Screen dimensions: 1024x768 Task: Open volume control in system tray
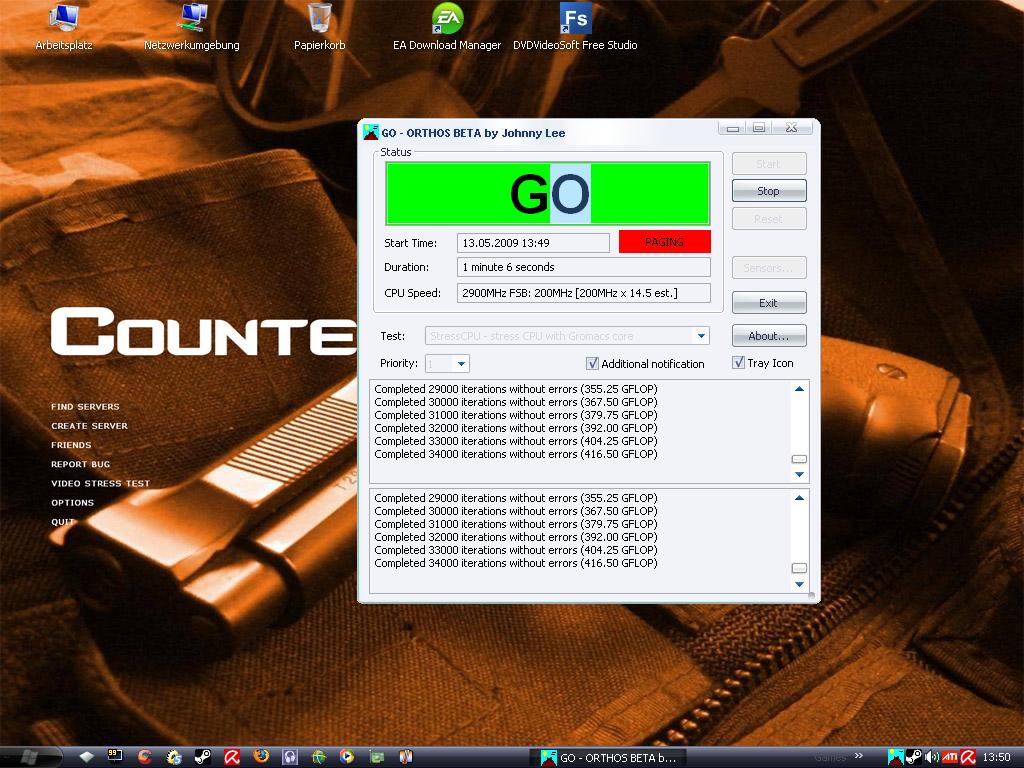932,757
